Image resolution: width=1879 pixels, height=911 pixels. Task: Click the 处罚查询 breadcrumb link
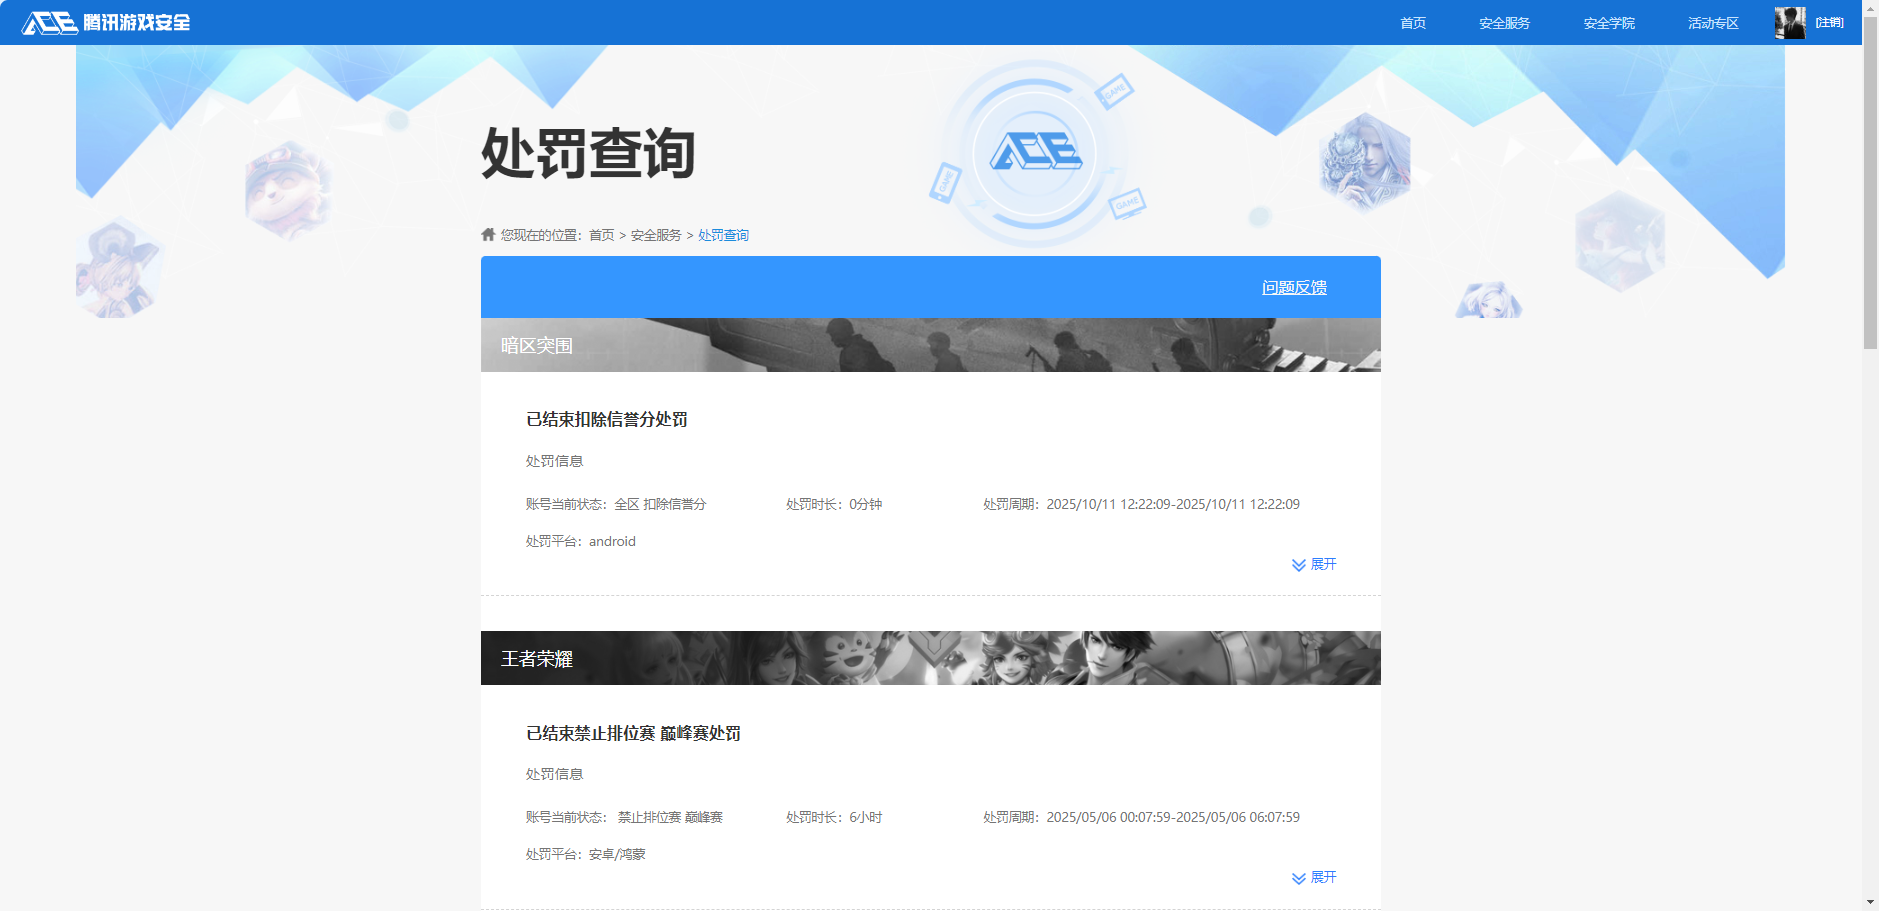click(x=723, y=235)
